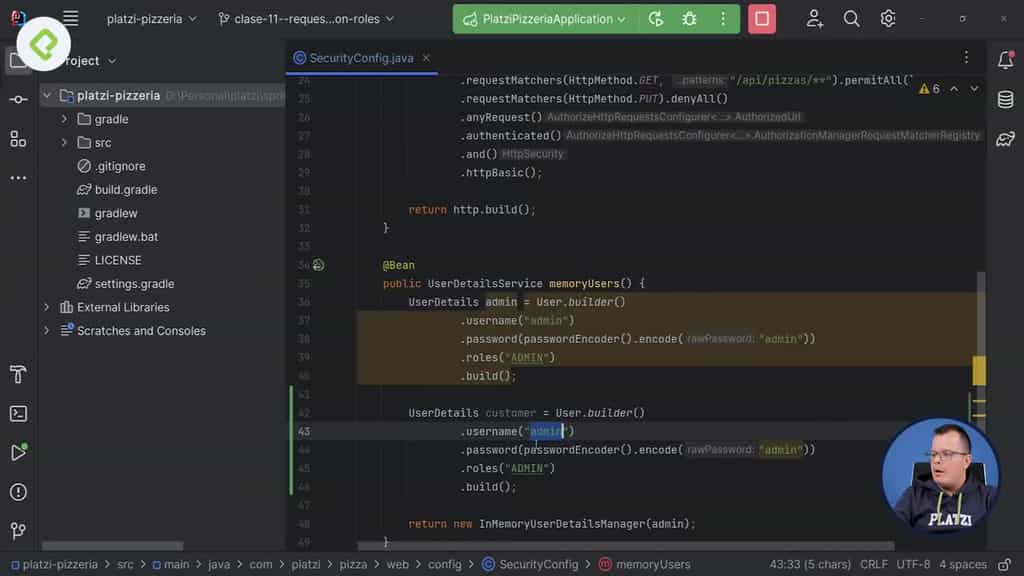Open the Build tool window hammer icon
This screenshot has height=576, width=1024.
tap(17, 374)
